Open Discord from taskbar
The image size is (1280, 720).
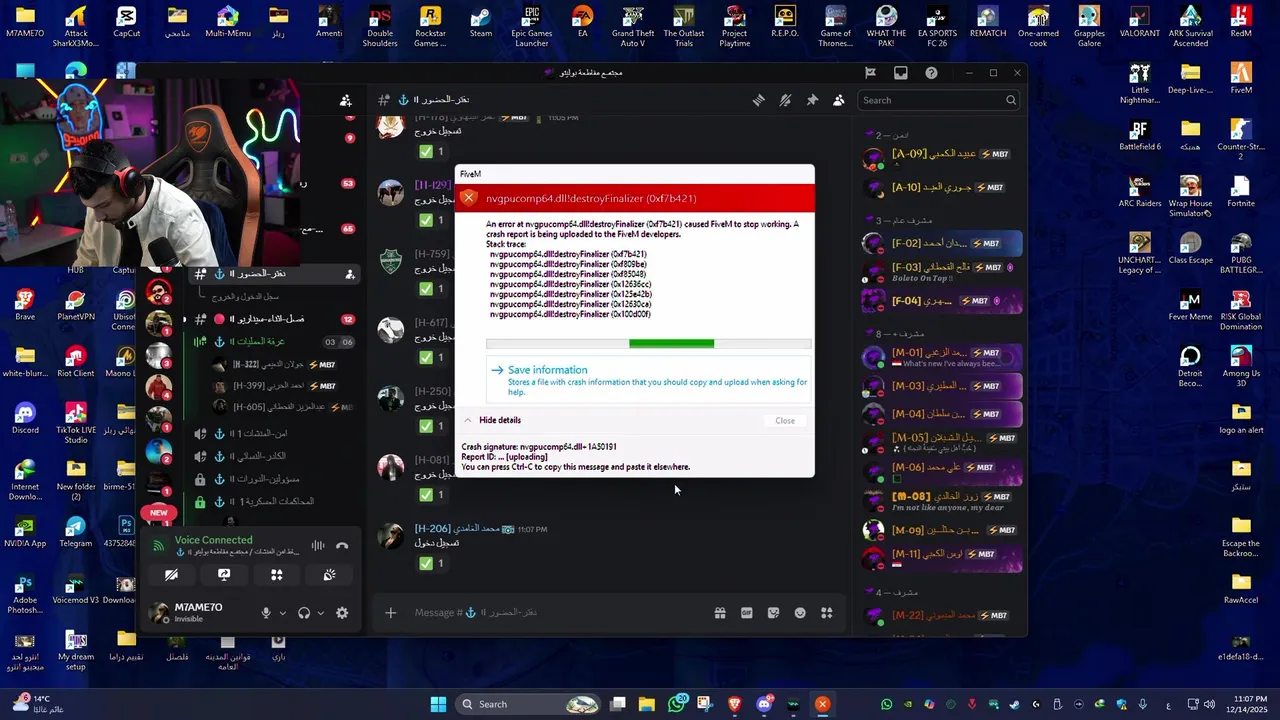(765, 704)
